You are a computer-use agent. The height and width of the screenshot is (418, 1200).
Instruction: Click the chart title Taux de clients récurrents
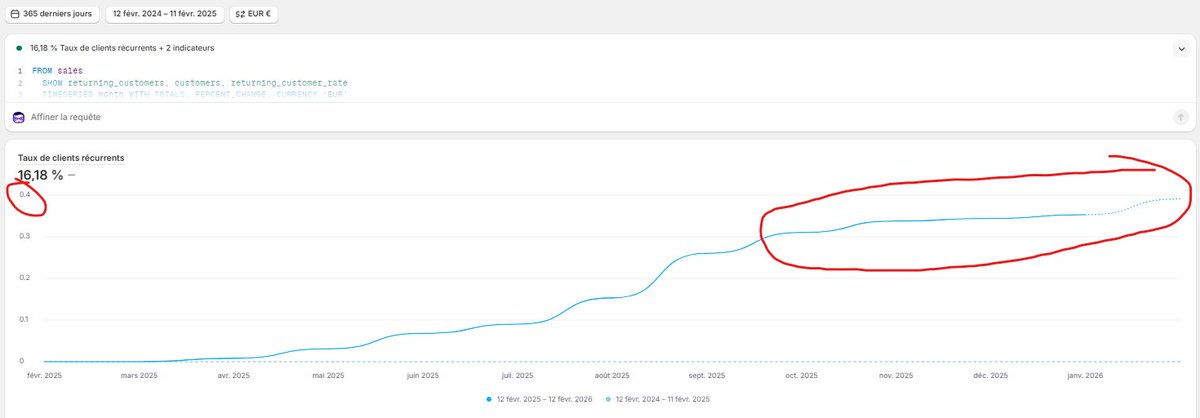pos(70,158)
